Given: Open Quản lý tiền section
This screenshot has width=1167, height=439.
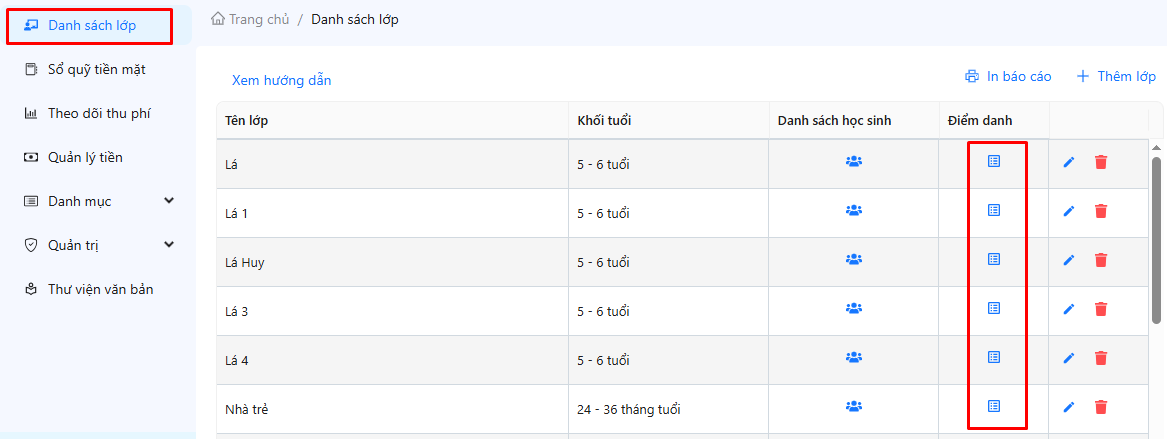Looking at the screenshot, I should point(85,157).
